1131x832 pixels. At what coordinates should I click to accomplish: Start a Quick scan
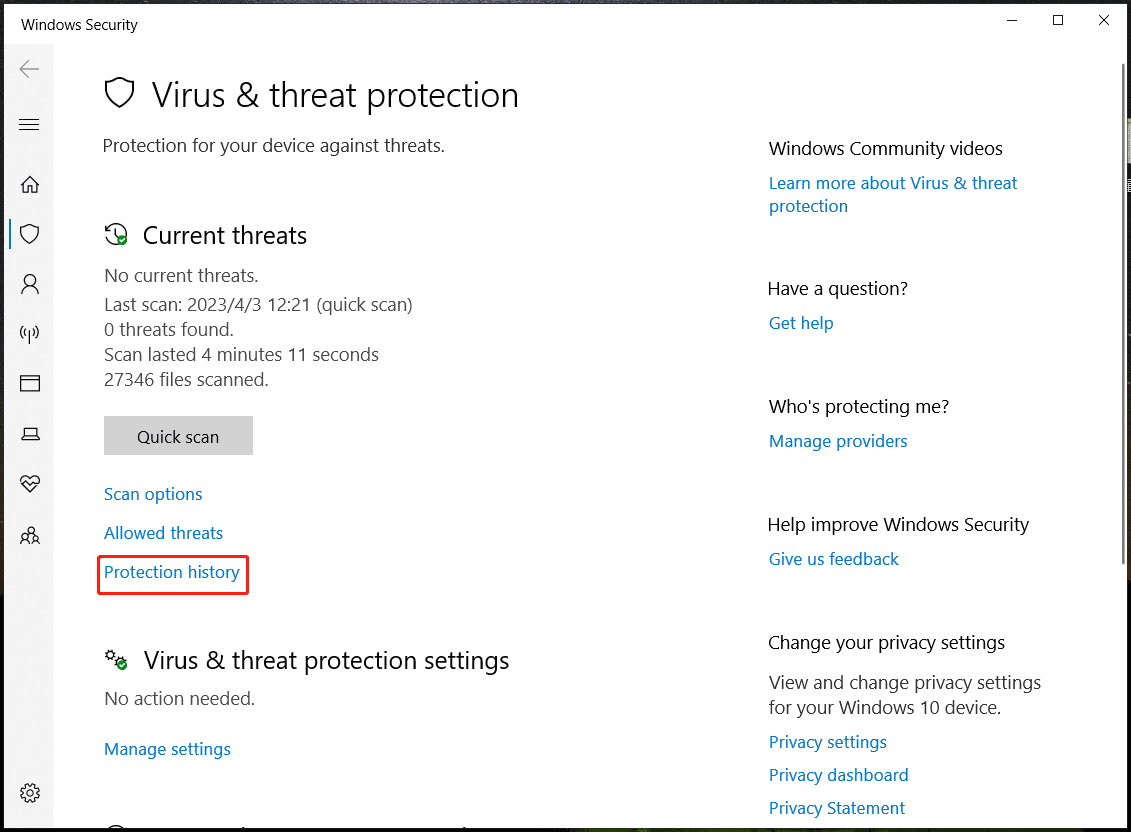pyautogui.click(x=178, y=436)
